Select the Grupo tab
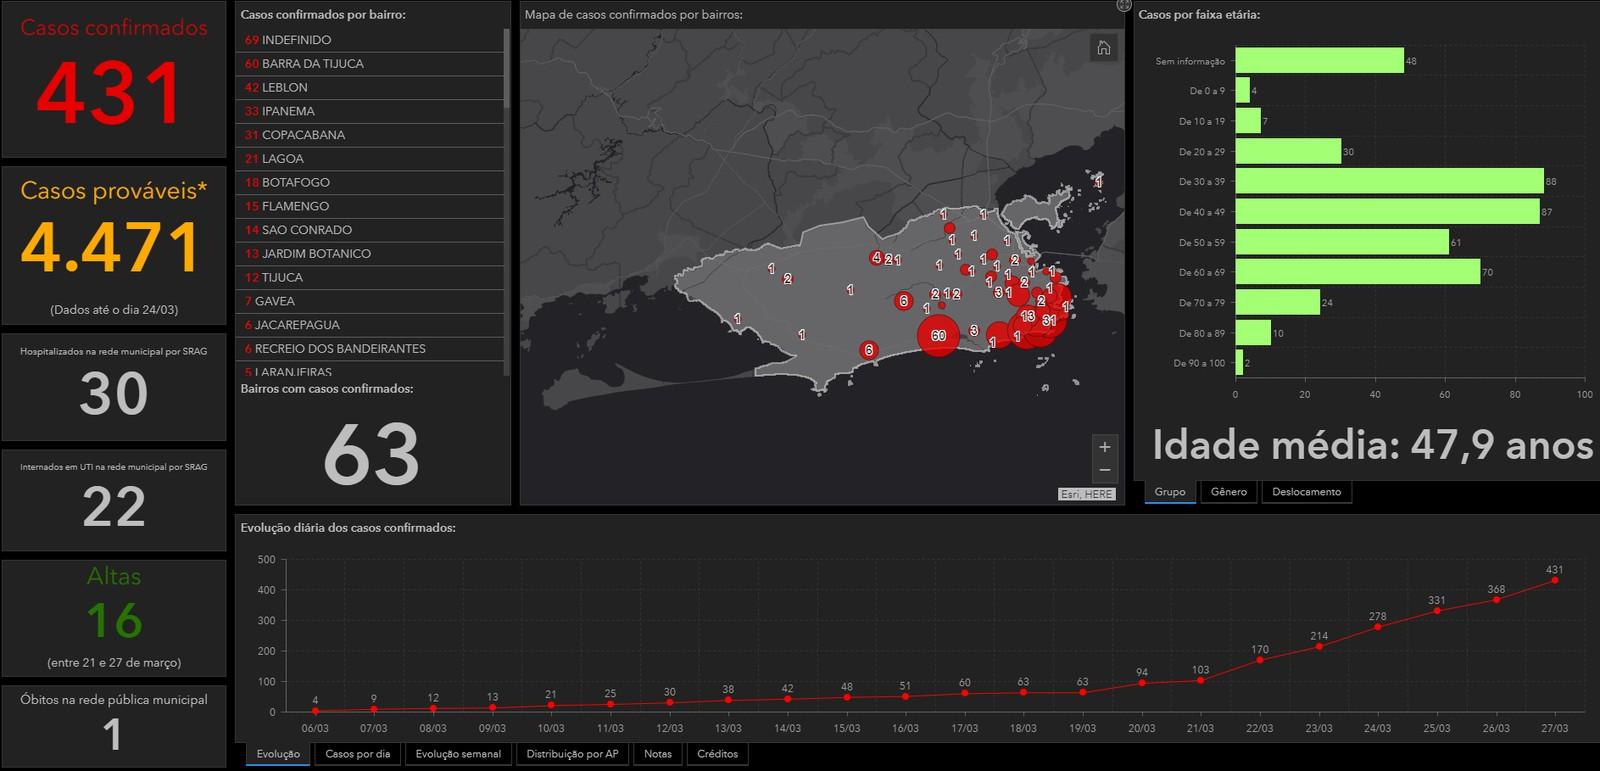 click(x=1170, y=492)
